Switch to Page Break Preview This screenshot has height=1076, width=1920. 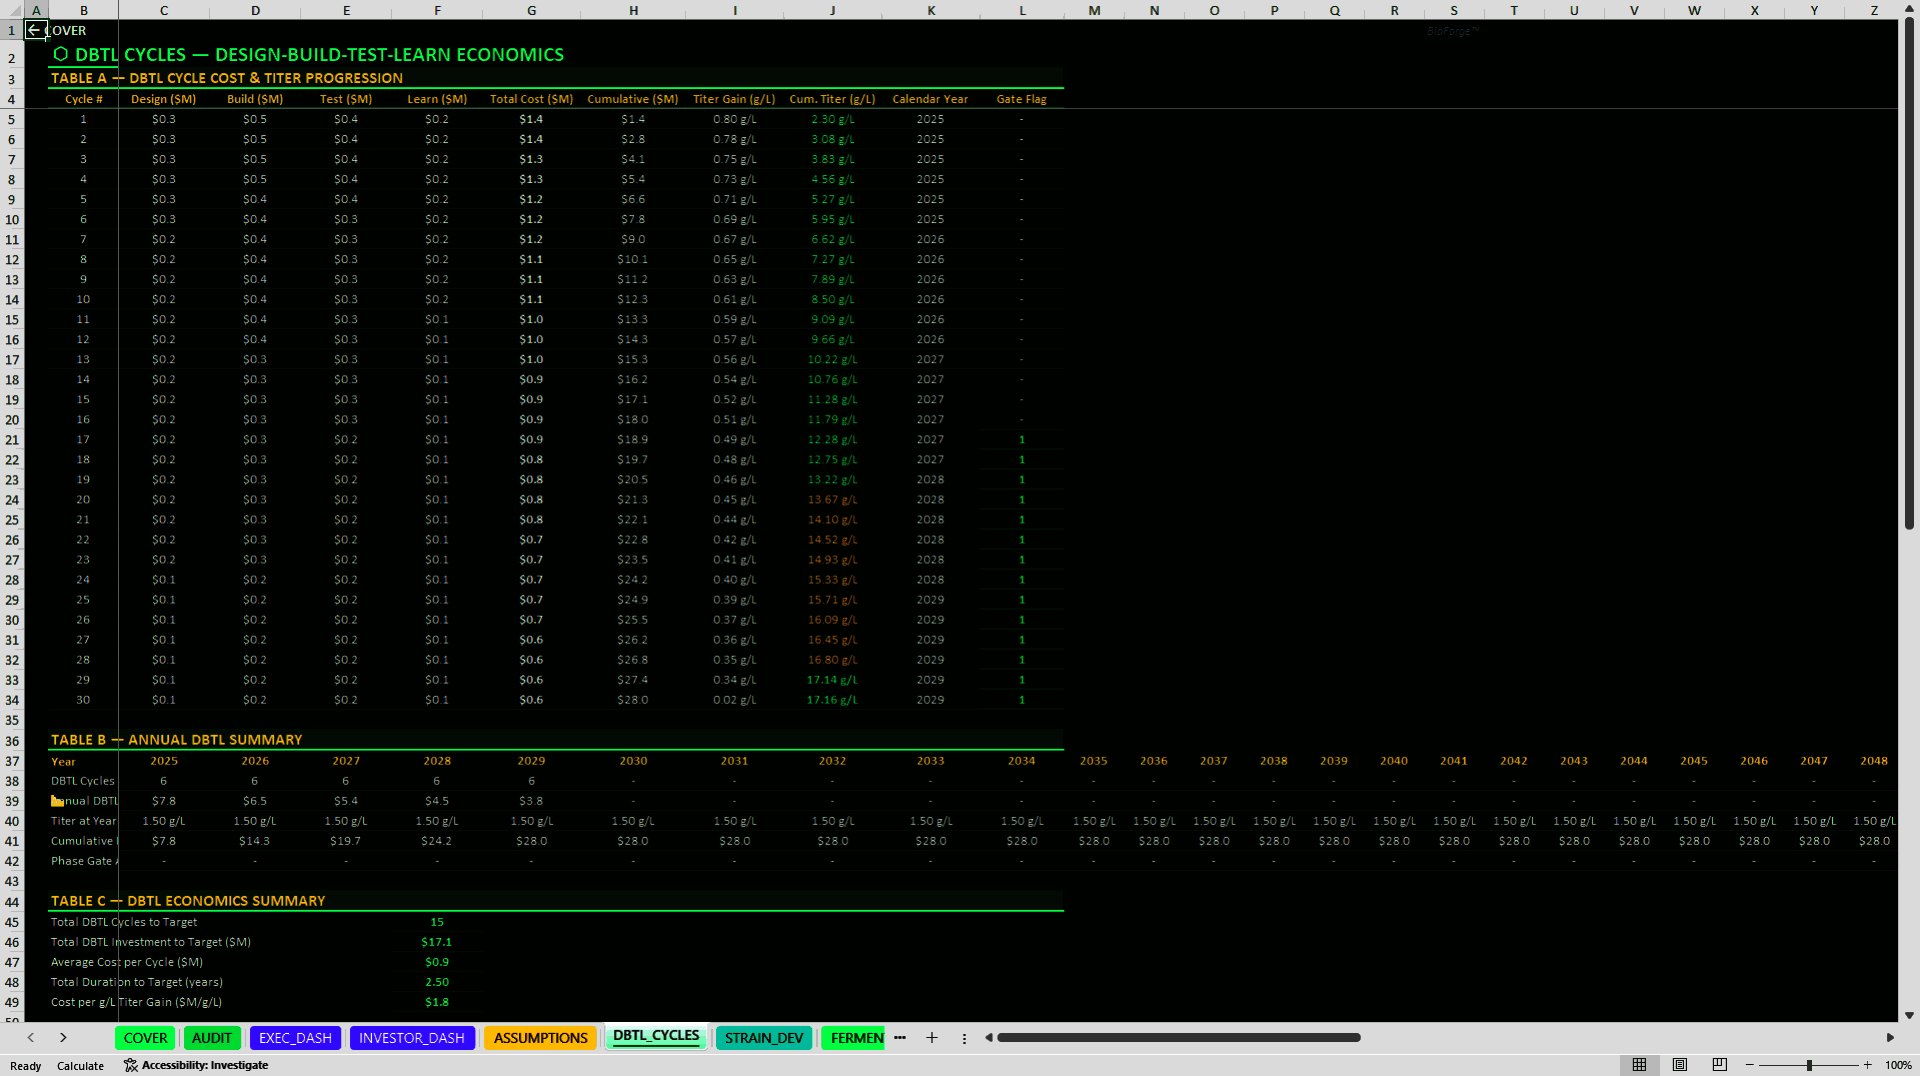[1720, 1065]
